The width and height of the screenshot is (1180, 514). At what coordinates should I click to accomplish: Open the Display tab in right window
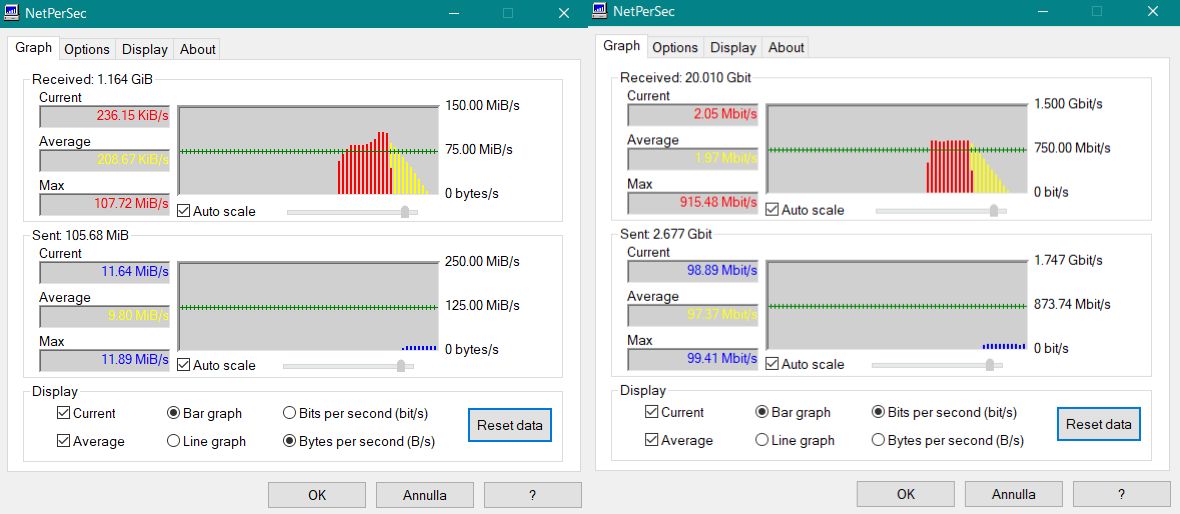pyautogui.click(x=733, y=47)
